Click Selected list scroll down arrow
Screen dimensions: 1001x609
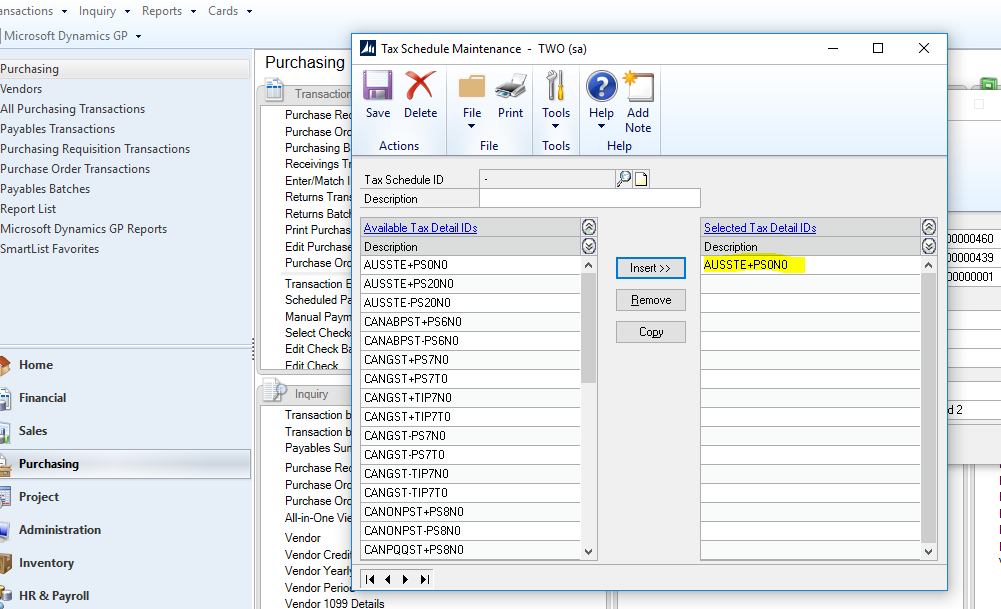[x=929, y=552]
